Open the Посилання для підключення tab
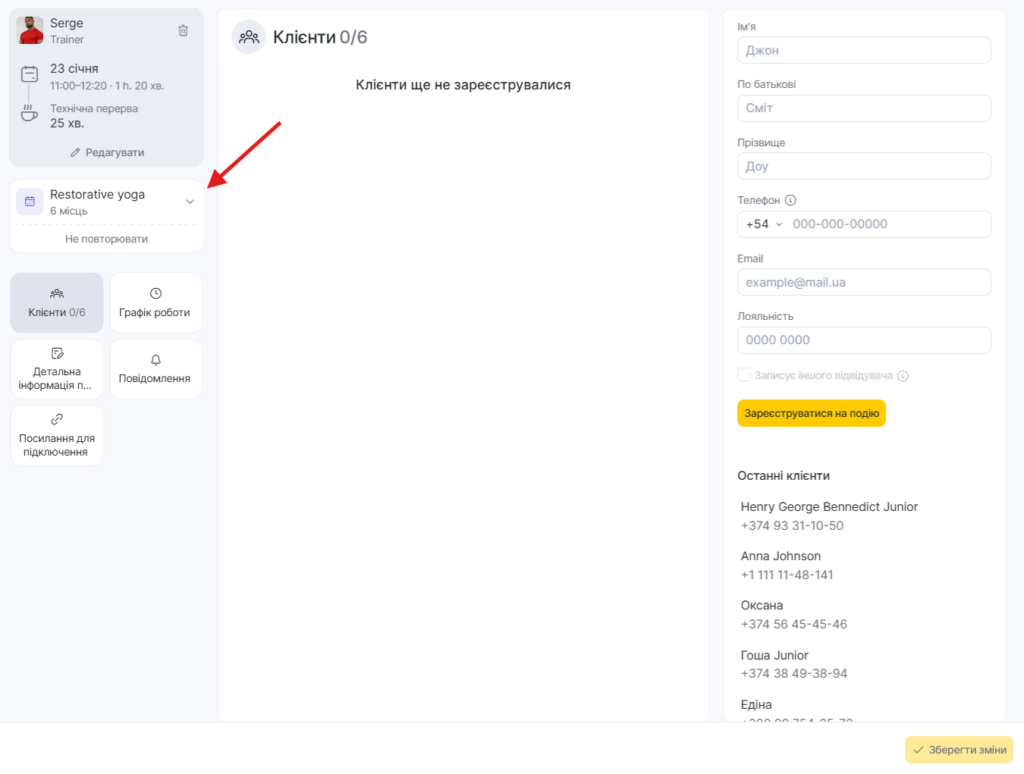Viewport: 1024px width, 774px height. pyautogui.click(x=57, y=435)
